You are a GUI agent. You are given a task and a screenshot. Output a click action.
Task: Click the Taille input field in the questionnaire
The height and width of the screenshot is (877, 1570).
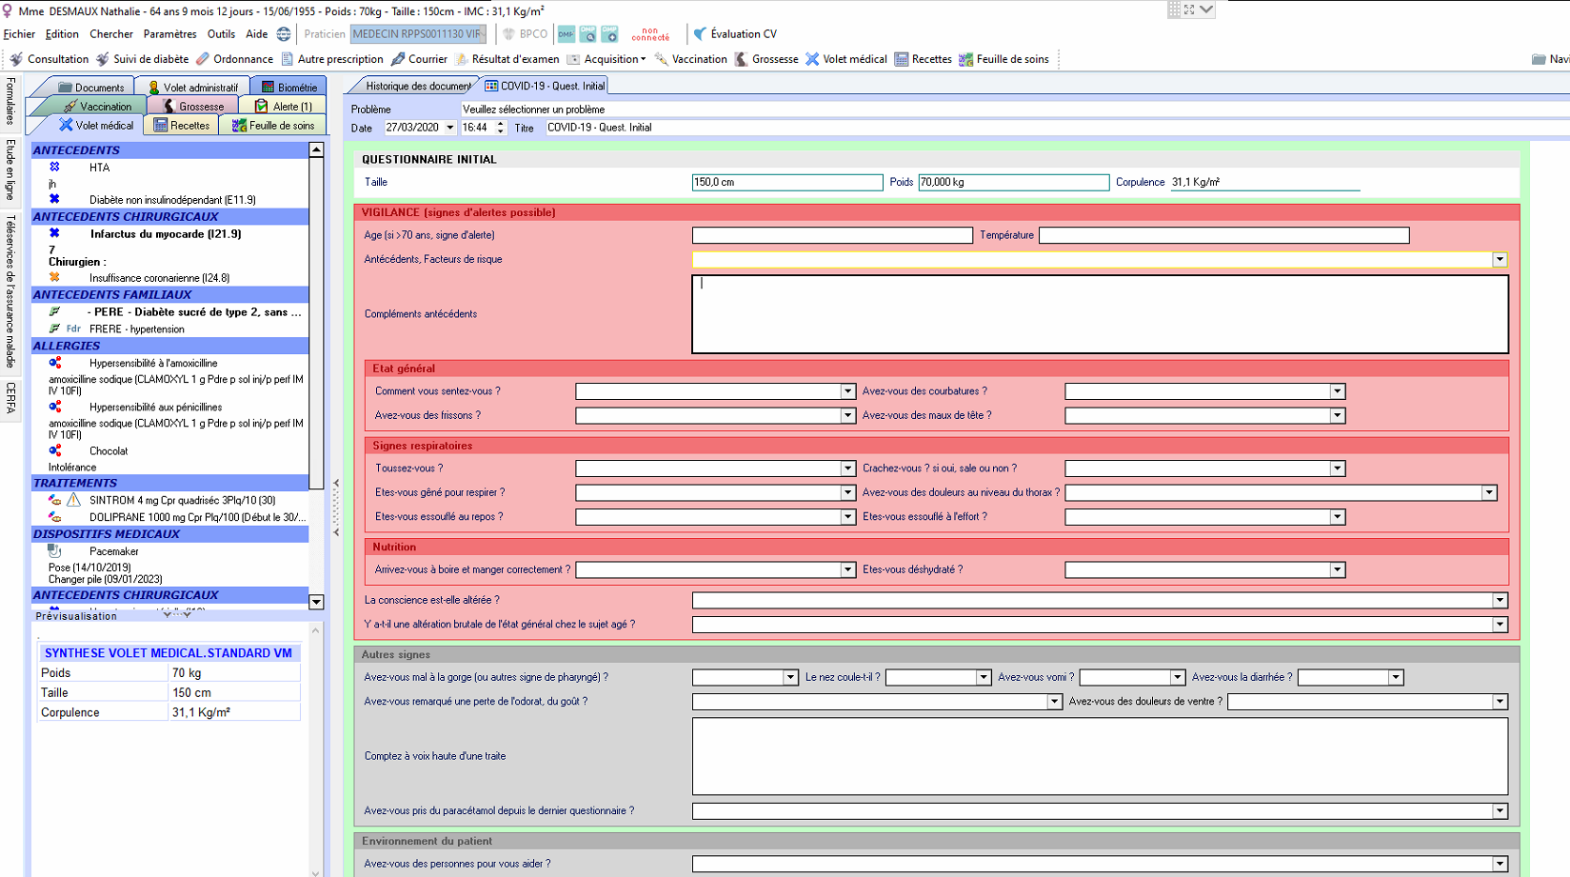click(x=787, y=182)
